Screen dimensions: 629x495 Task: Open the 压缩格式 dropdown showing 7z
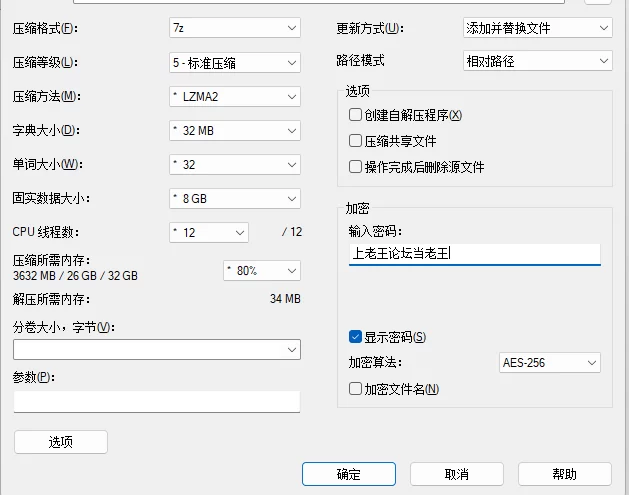pos(234,29)
